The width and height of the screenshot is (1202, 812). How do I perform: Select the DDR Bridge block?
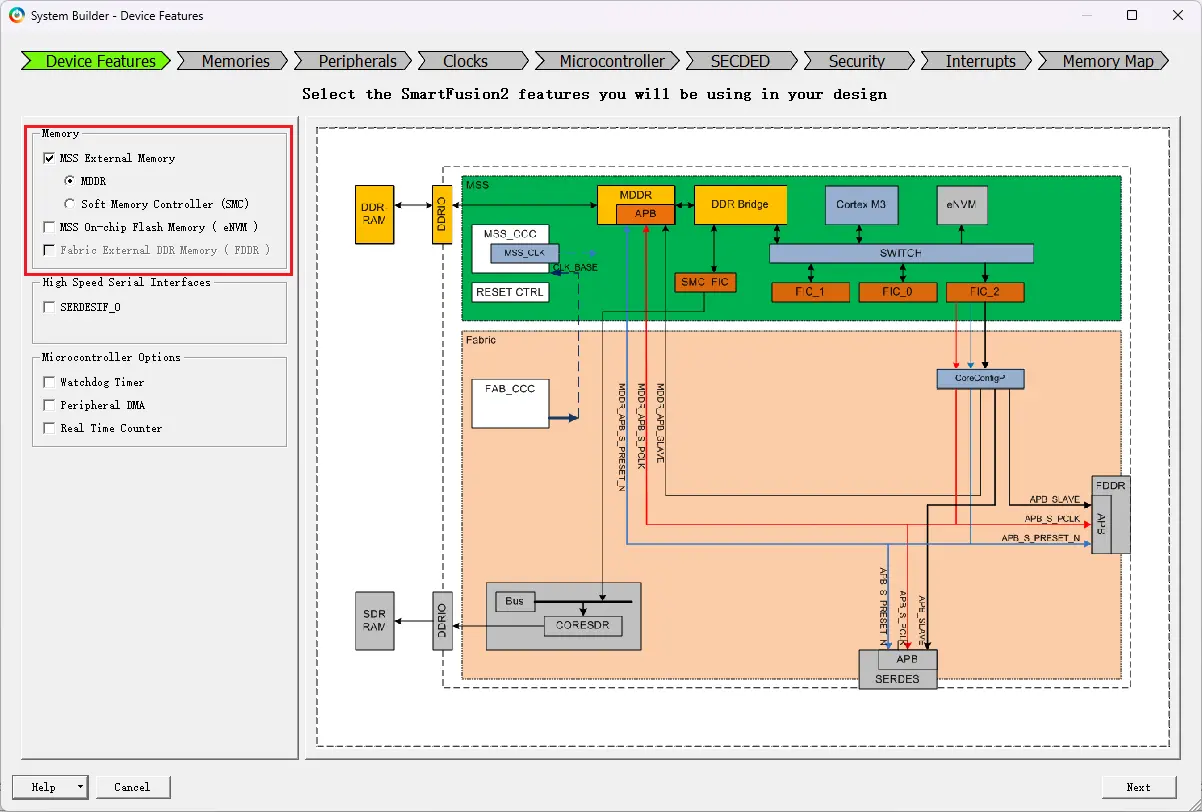coord(740,204)
